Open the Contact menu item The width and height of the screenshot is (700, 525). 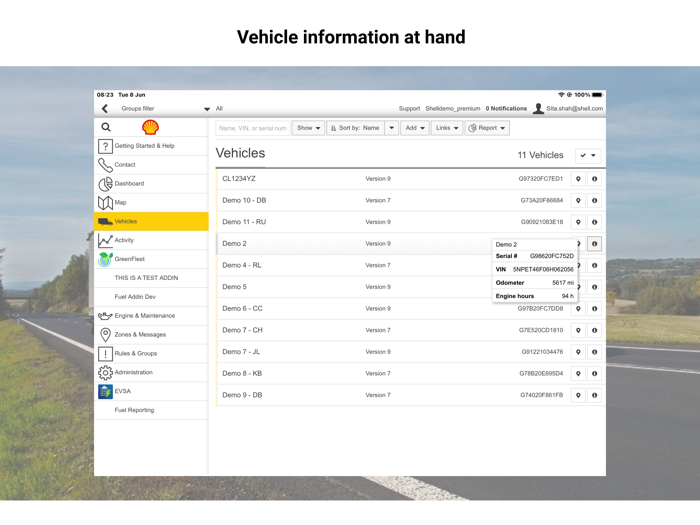point(151,165)
